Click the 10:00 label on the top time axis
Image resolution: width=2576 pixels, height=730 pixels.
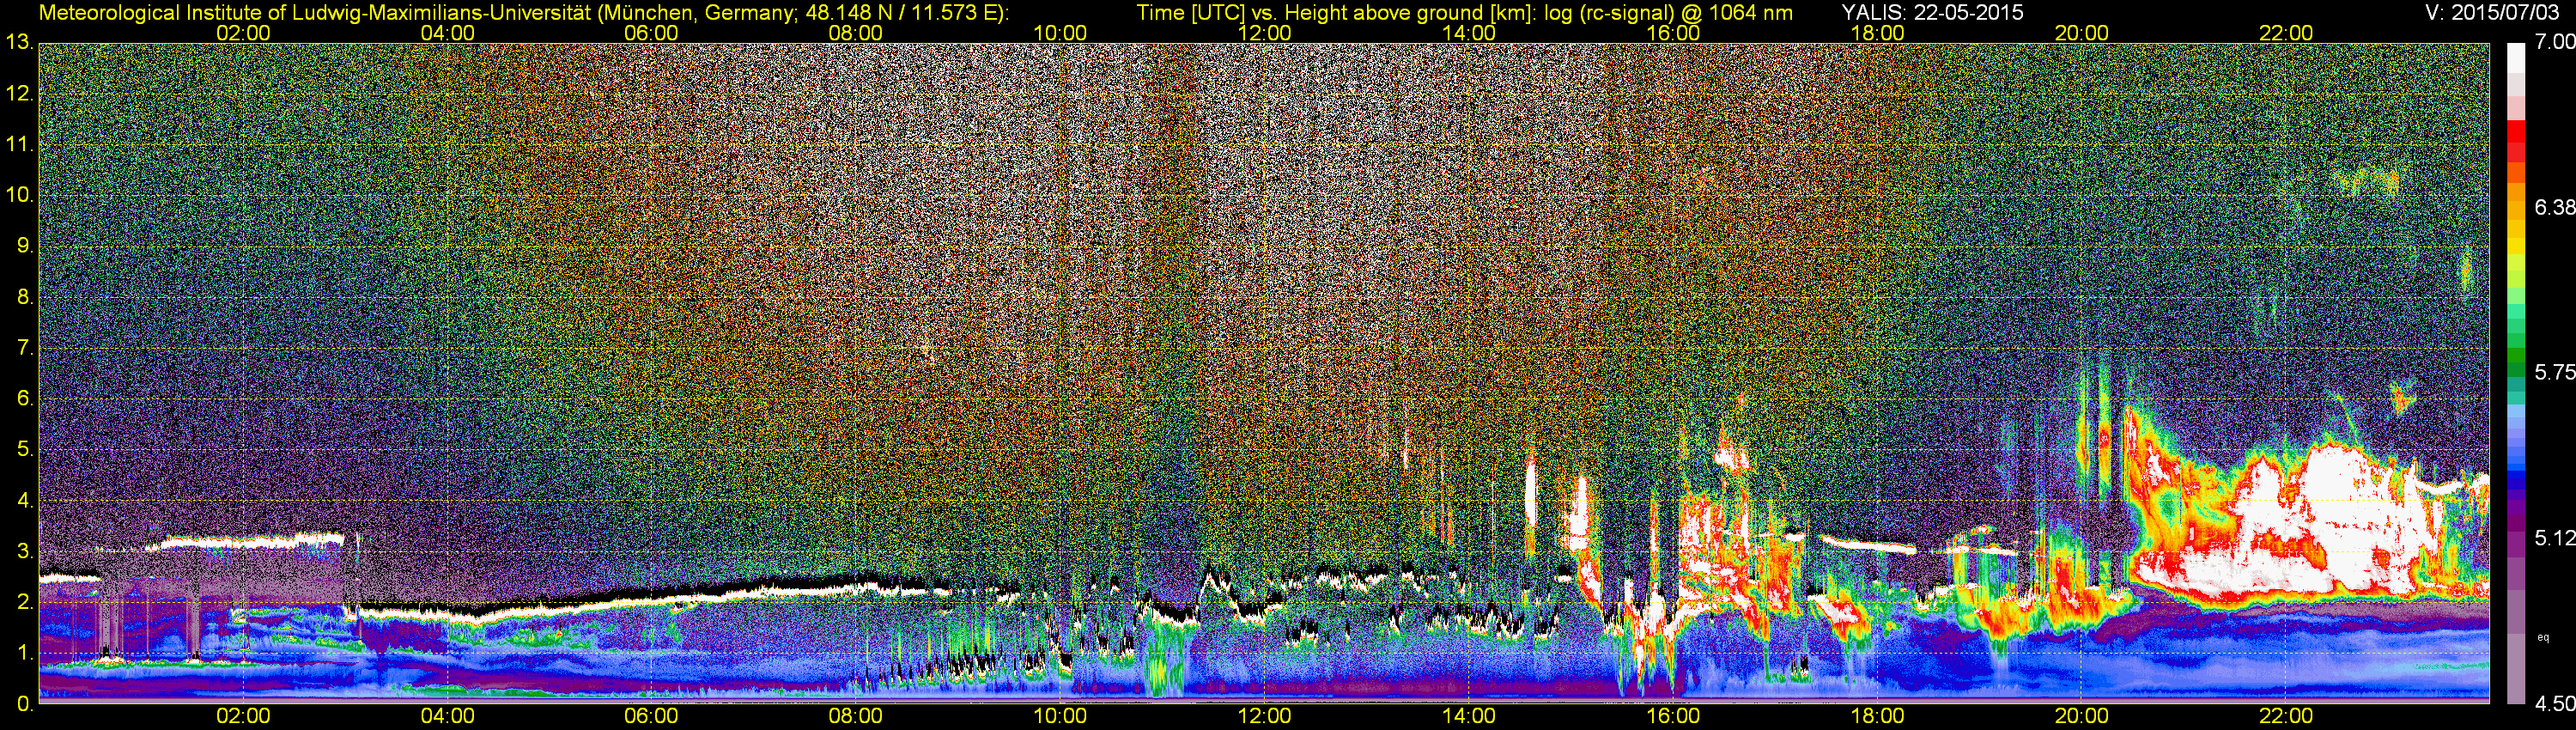coord(1060,33)
